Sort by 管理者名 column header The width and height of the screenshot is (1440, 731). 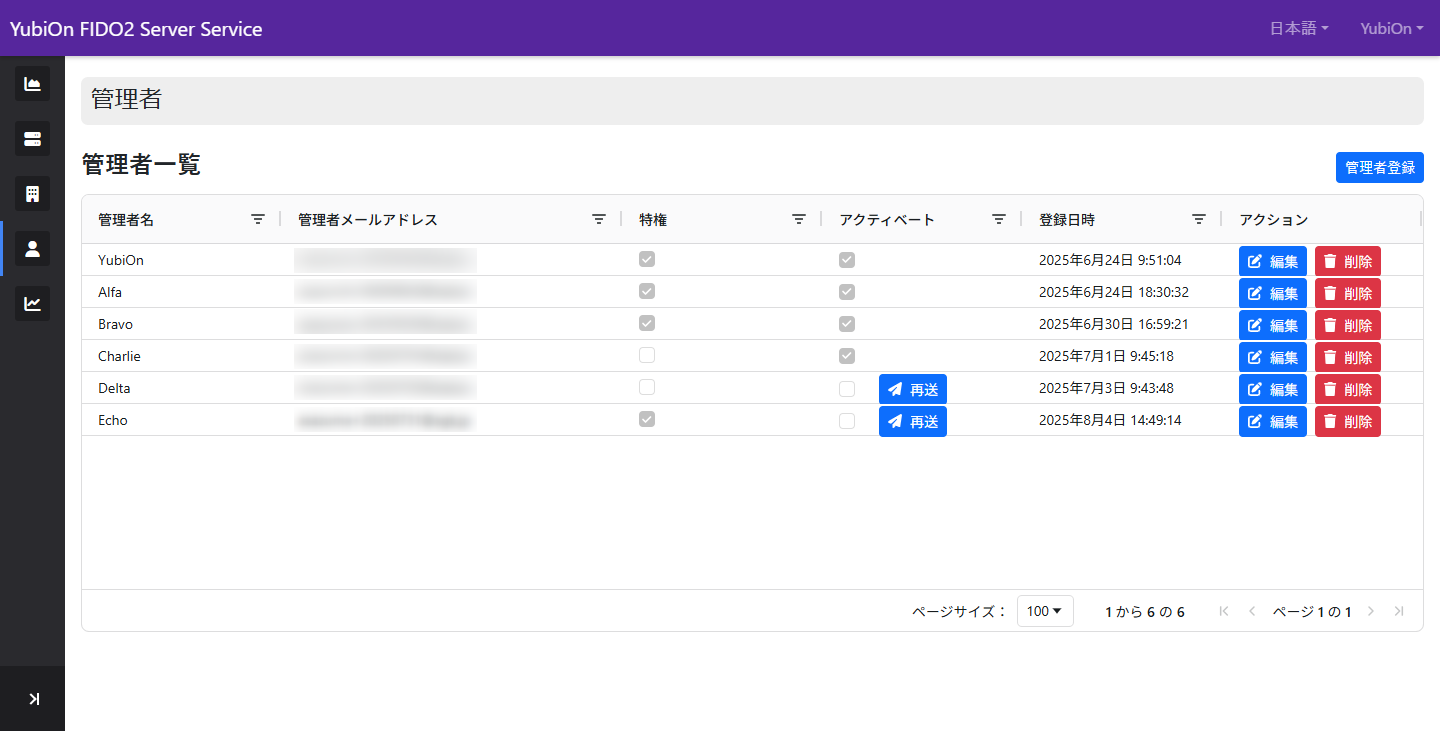click(126, 220)
